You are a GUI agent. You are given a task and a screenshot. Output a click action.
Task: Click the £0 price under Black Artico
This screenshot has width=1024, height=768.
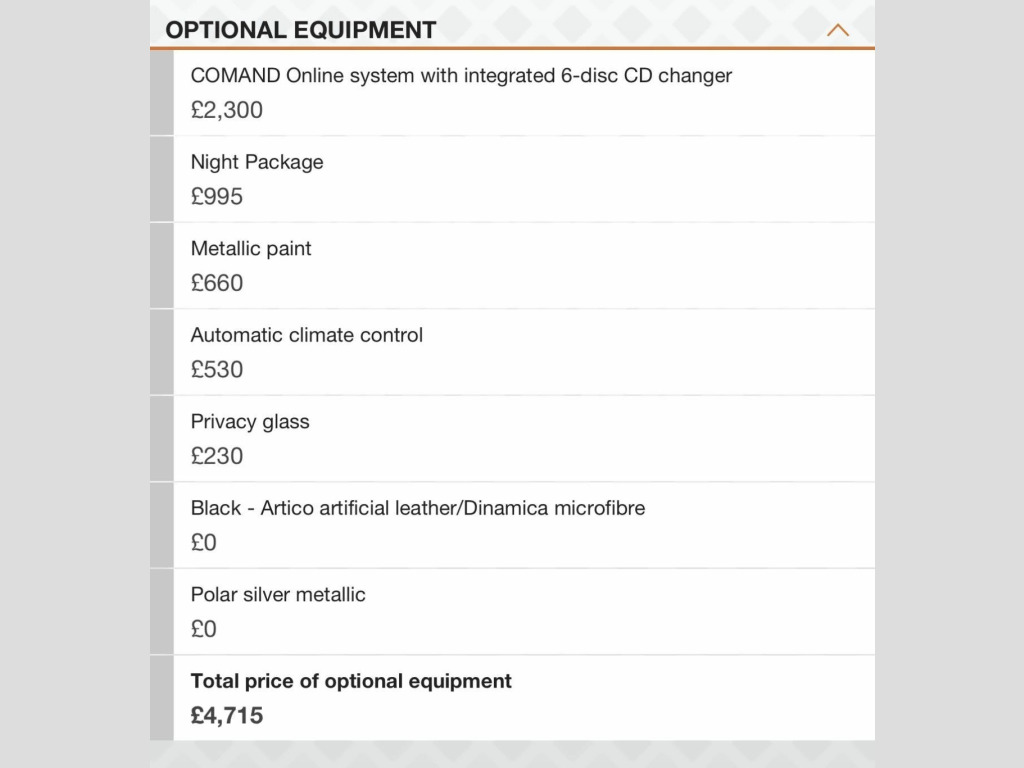(204, 542)
